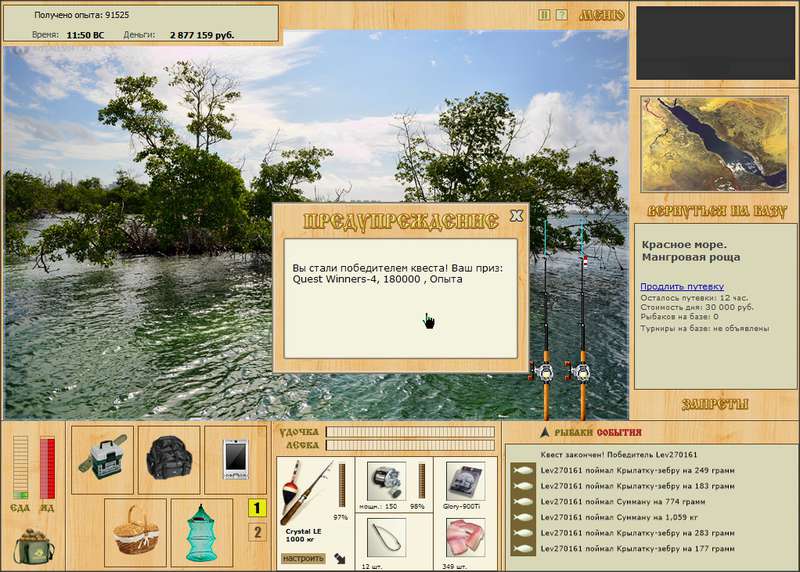Screen dimensions: 800x572
Task: Switch to rod slot 2
Action: [x=257, y=532]
